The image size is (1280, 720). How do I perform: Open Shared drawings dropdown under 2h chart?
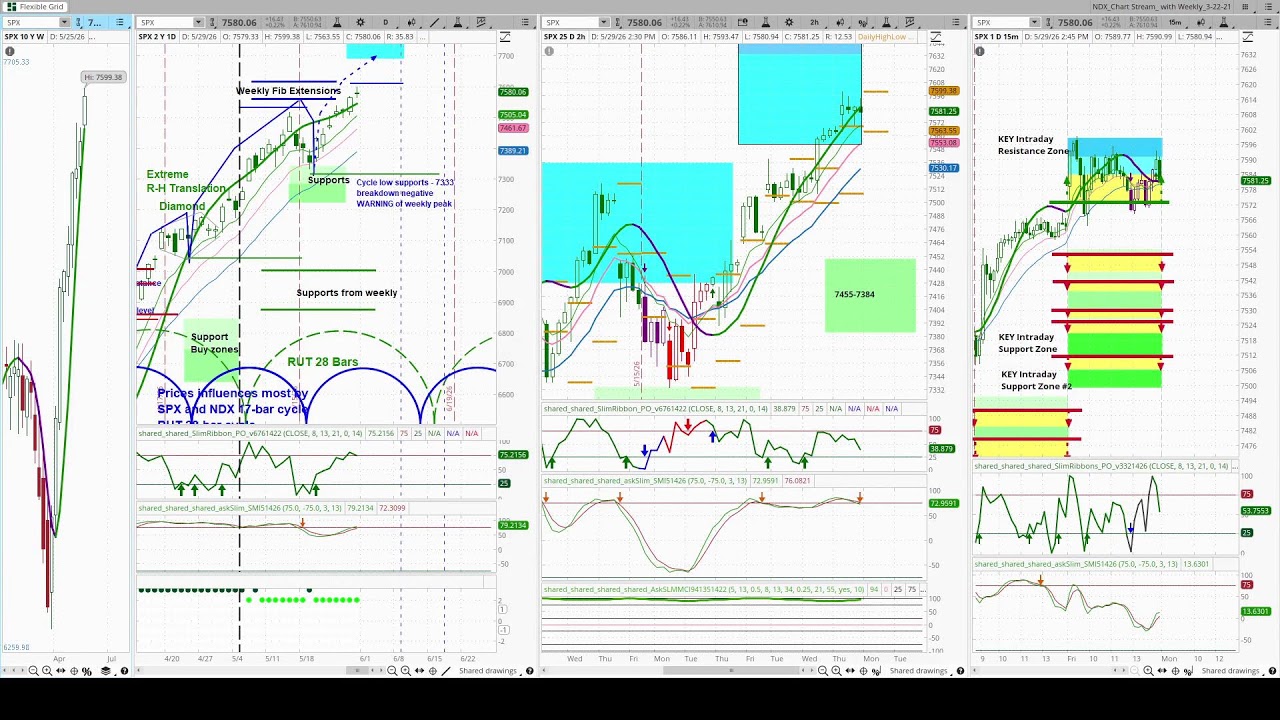921,670
